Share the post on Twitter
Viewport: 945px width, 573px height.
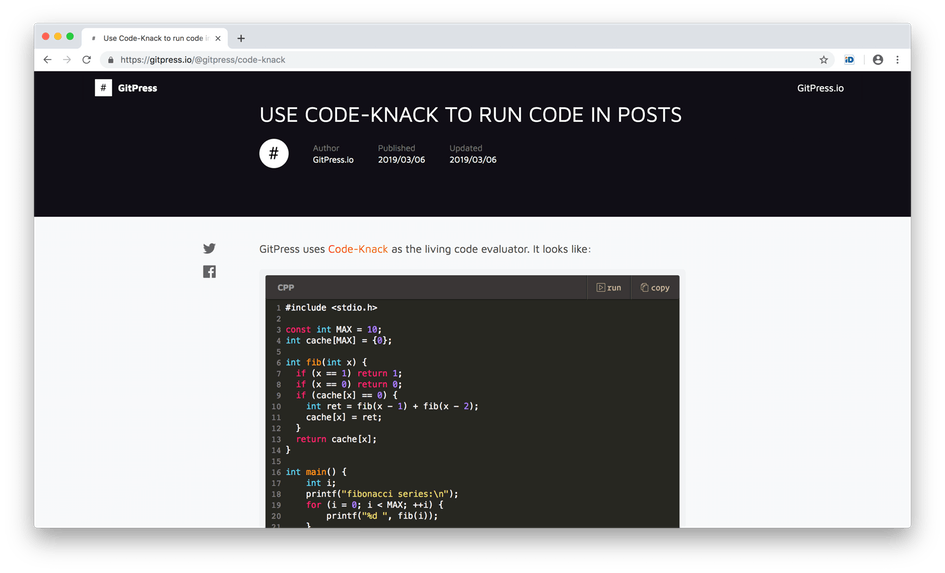point(209,248)
